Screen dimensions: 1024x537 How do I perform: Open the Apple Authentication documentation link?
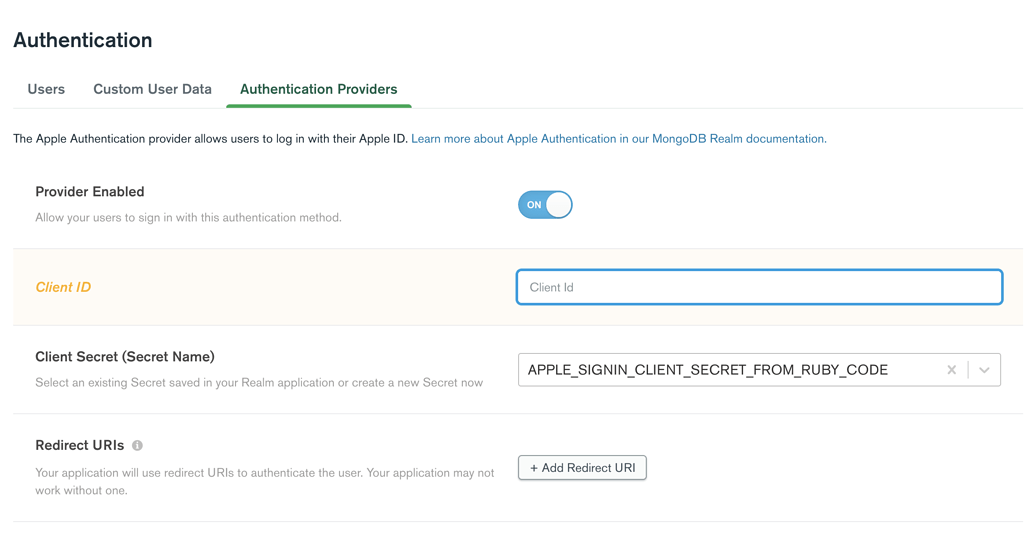[618, 139]
